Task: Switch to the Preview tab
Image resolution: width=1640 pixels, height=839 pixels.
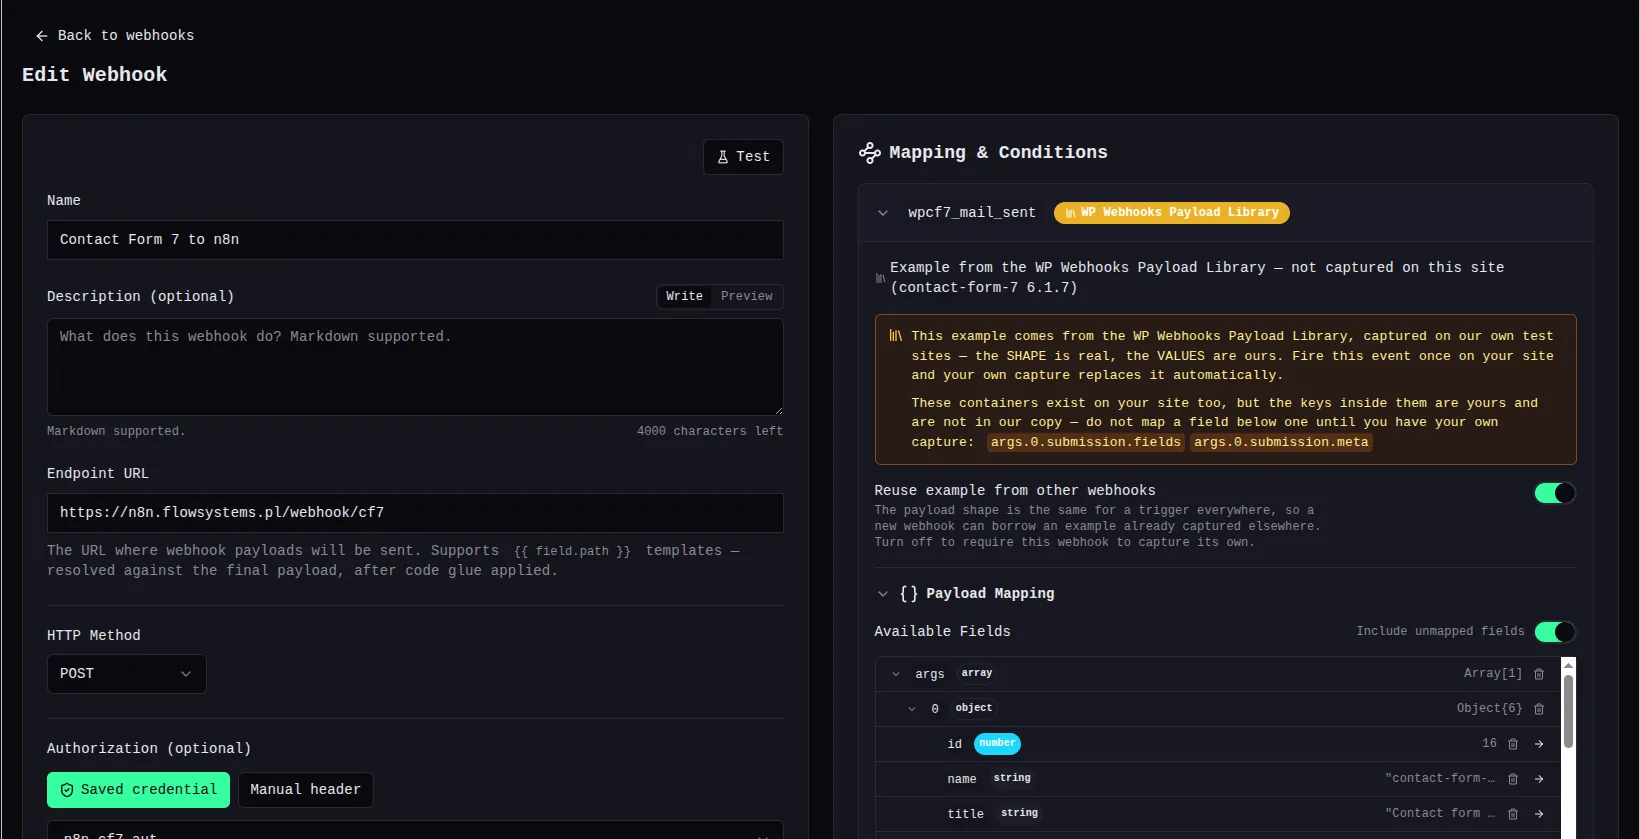Action: (747, 297)
